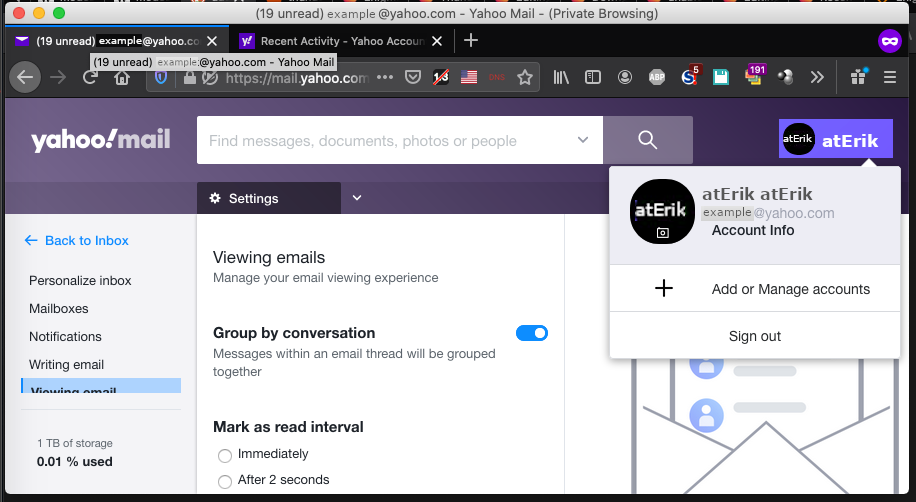Viewport: 916px width, 502px height.
Task: Select the Immediately radio button
Action: pyautogui.click(x=225, y=455)
